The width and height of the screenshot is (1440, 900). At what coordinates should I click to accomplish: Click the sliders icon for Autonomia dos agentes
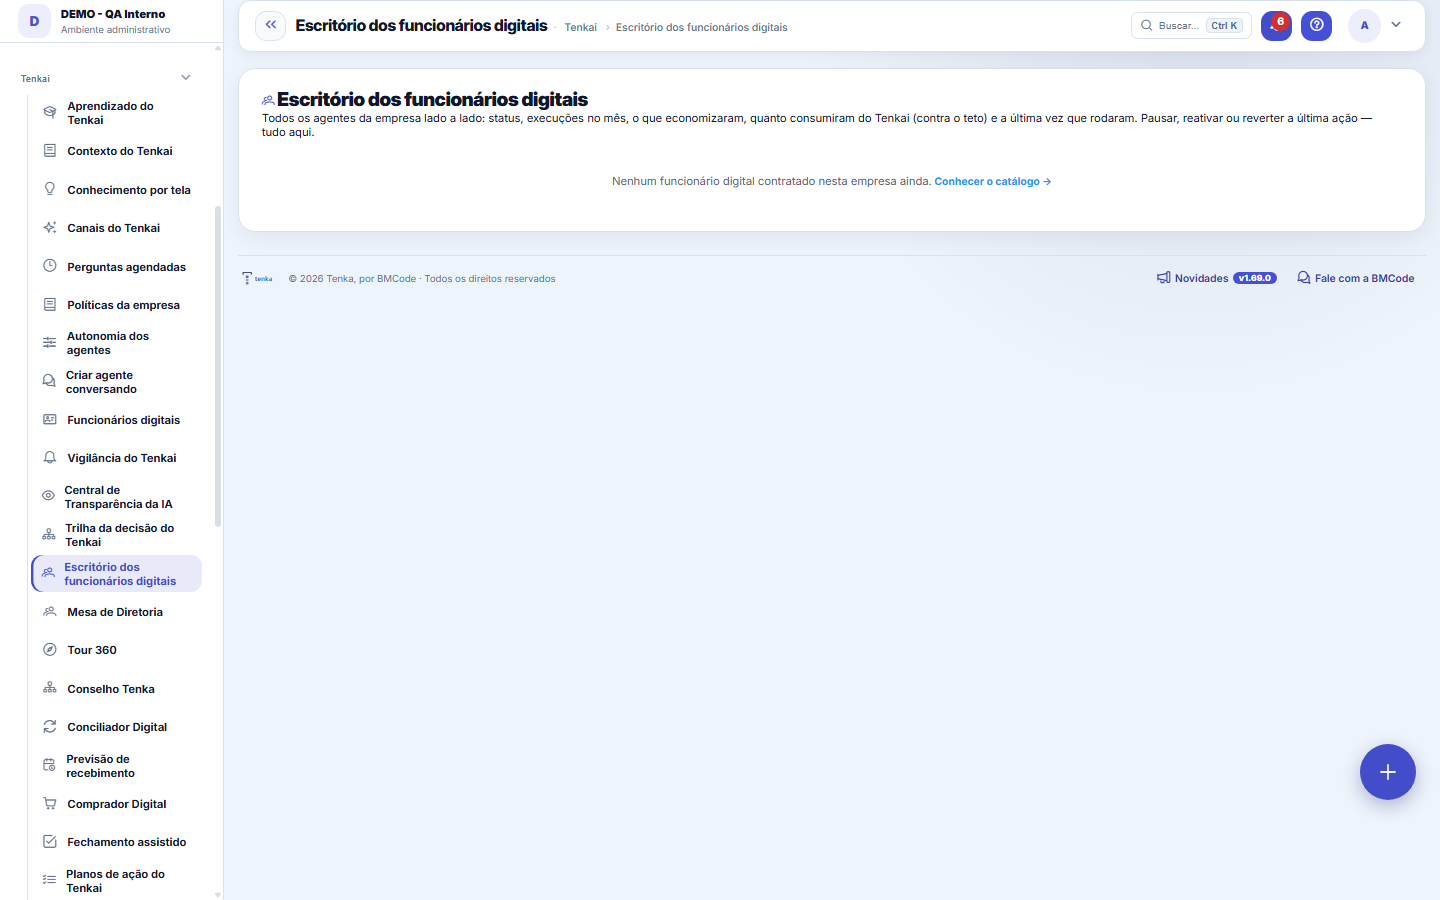point(49,343)
